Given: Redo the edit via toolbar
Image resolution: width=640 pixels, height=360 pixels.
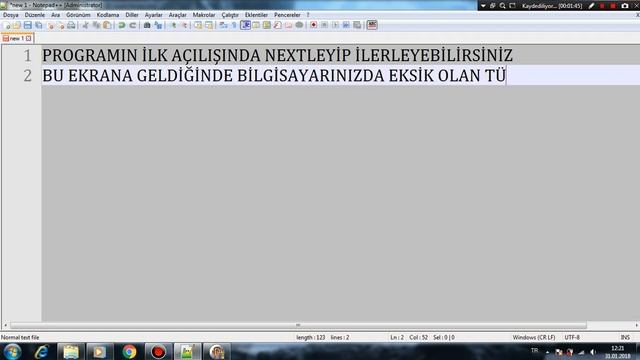Looking at the screenshot, I should [x=133, y=25].
